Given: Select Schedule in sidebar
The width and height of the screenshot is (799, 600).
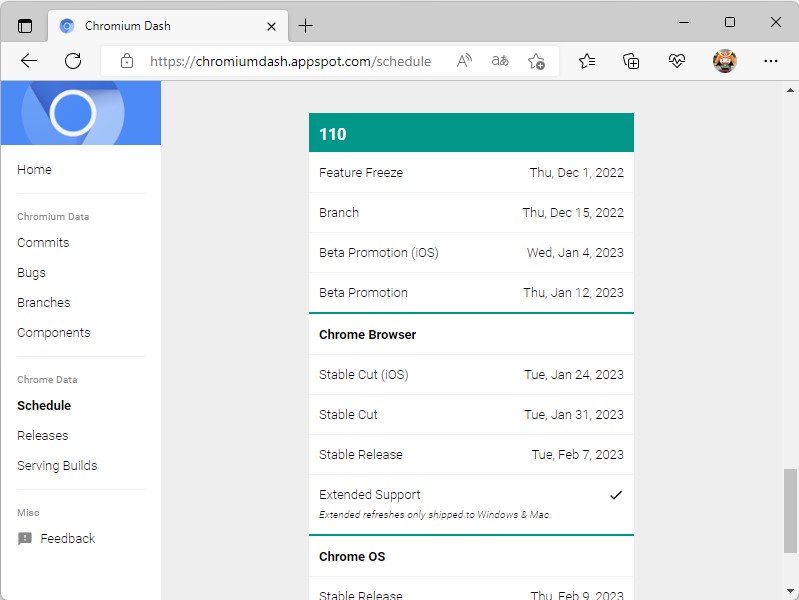Looking at the screenshot, I should [44, 405].
